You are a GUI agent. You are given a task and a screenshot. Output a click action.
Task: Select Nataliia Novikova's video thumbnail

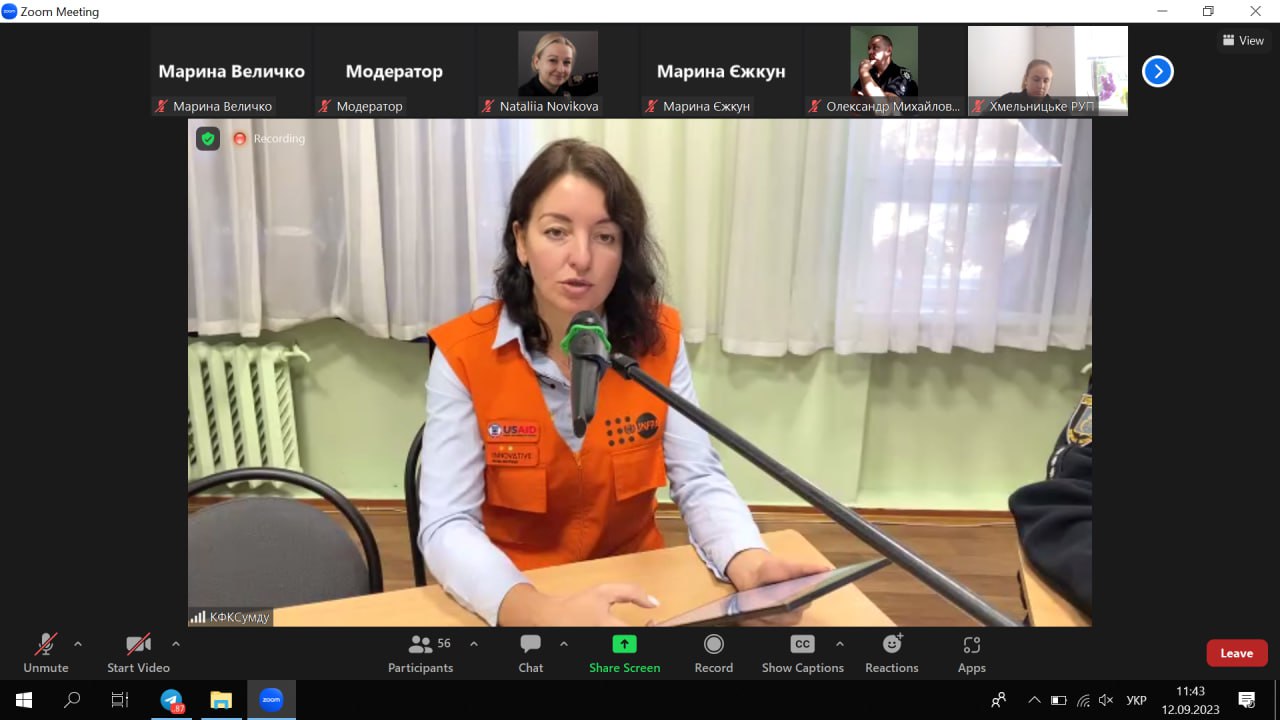point(557,70)
